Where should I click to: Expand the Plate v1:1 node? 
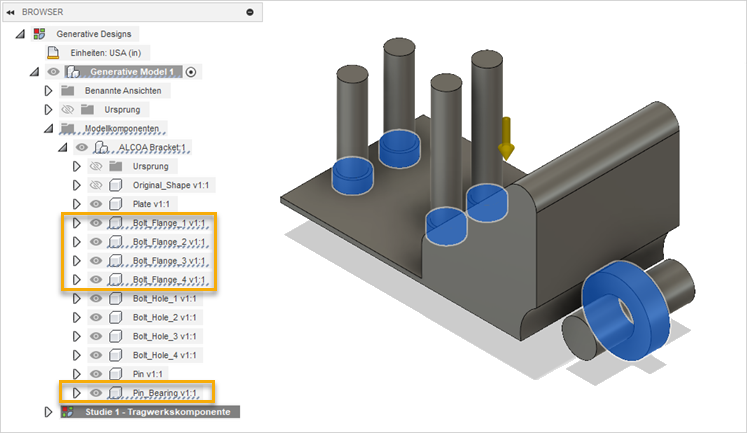77,204
